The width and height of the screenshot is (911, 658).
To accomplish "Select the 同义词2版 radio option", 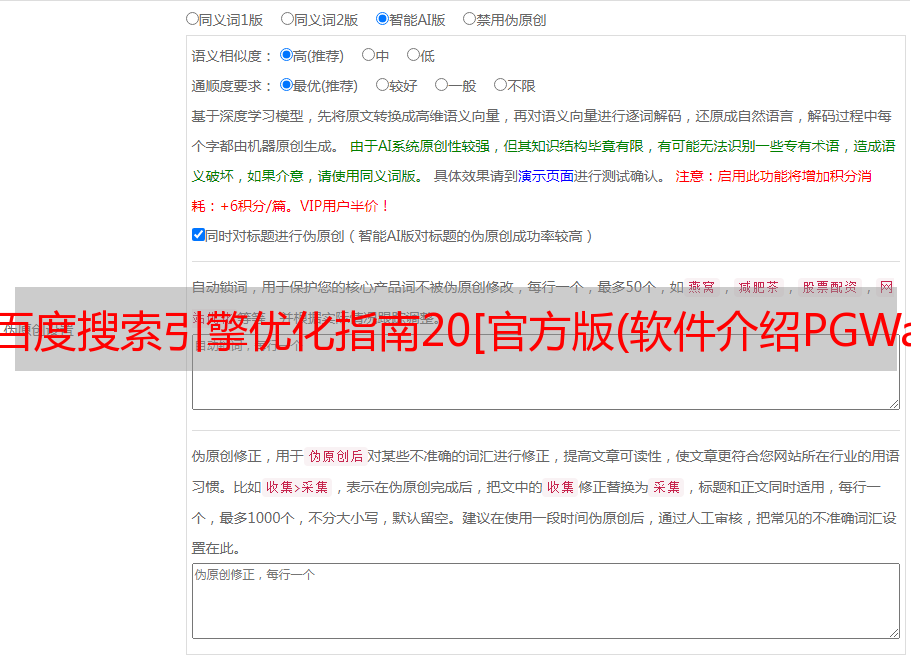I will click(287, 19).
